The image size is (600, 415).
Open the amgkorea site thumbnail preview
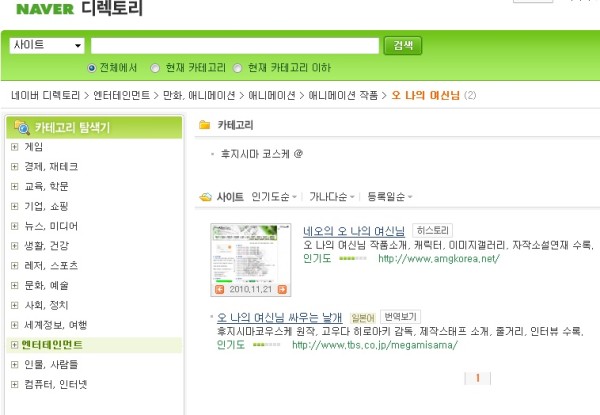[x=251, y=254]
